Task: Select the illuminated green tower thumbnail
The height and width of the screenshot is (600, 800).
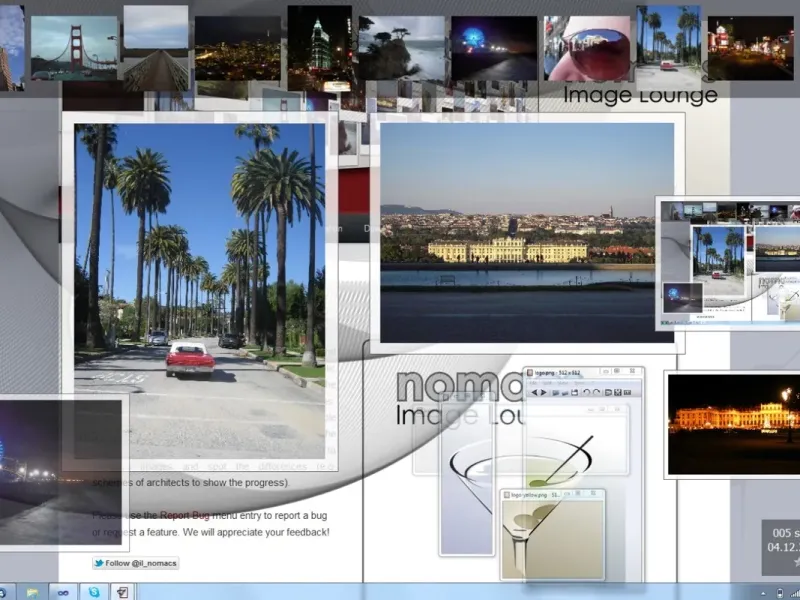Action: [320, 48]
